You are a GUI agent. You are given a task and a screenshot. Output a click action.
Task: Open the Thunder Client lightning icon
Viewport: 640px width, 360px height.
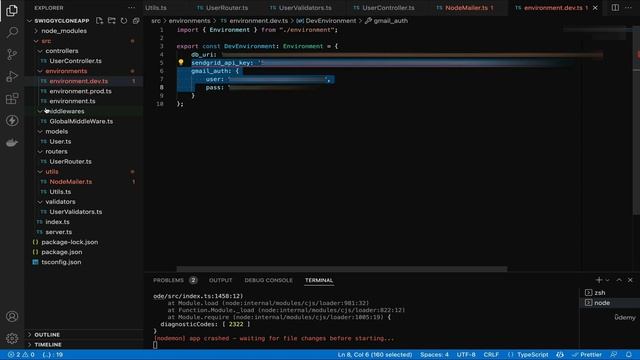pyautogui.click(x=12, y=120)
